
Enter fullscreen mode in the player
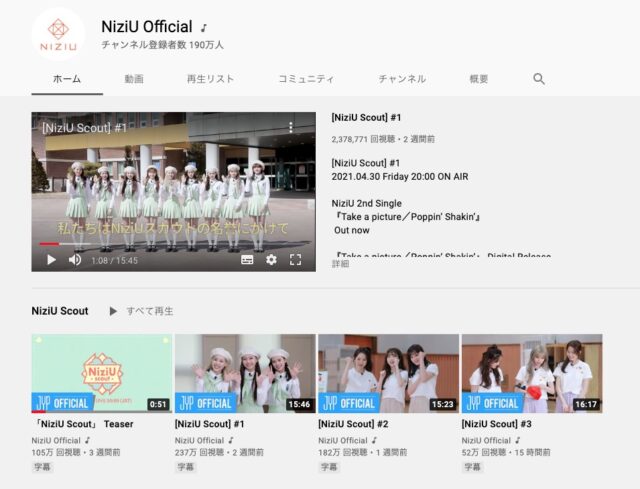[295, 260]
